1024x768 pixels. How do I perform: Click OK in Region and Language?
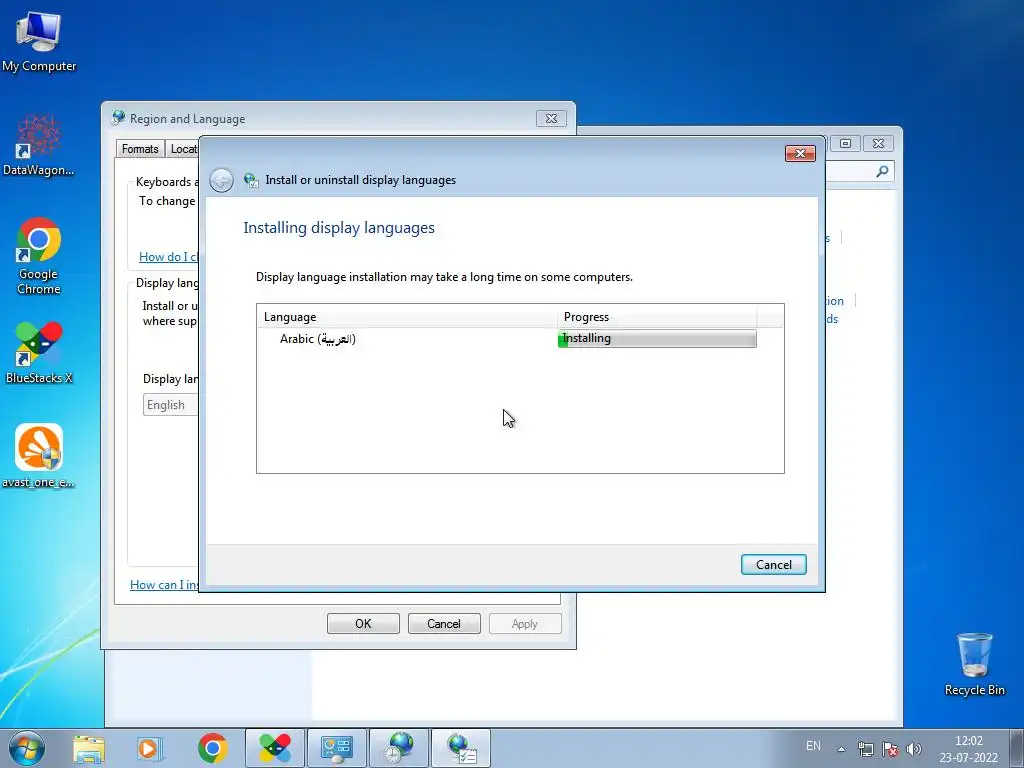[363, 624]
